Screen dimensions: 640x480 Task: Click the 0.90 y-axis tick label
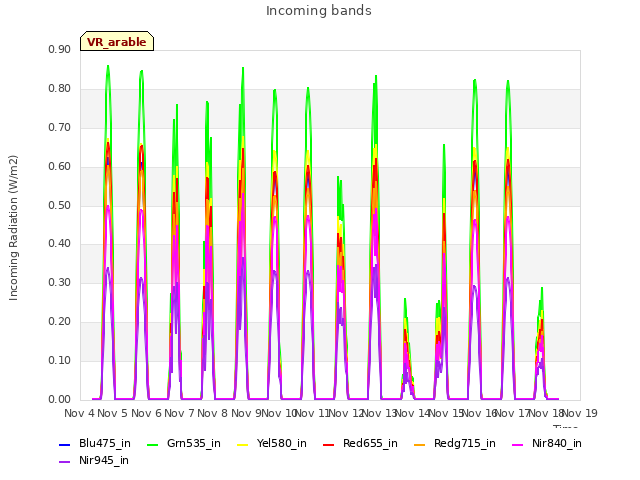[x=59, y=50]
